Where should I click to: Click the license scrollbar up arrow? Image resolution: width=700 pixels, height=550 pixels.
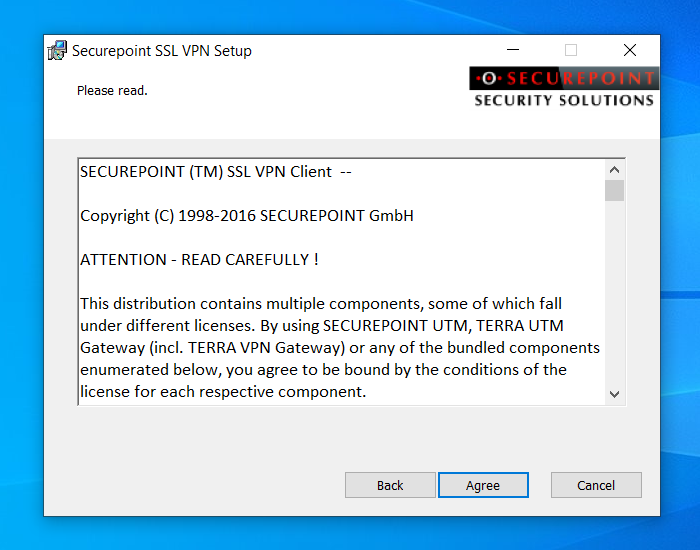tap(614, 170)
